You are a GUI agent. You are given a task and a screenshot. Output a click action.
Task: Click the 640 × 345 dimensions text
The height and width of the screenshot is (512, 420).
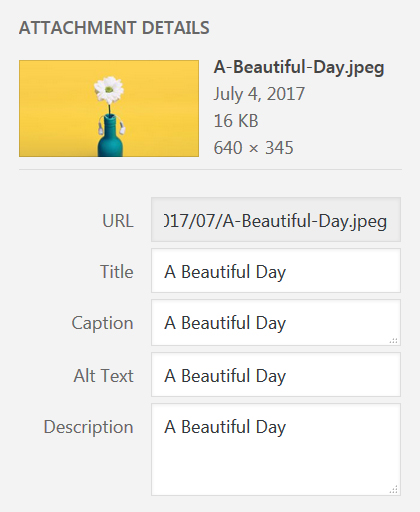pyautogui.click(x=253, y=148)
